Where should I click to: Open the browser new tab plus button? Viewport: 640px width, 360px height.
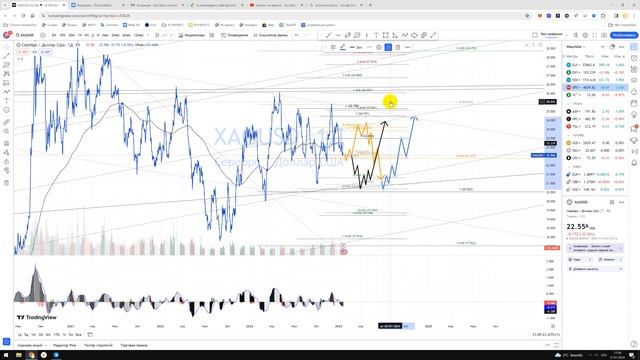point(370,5)
